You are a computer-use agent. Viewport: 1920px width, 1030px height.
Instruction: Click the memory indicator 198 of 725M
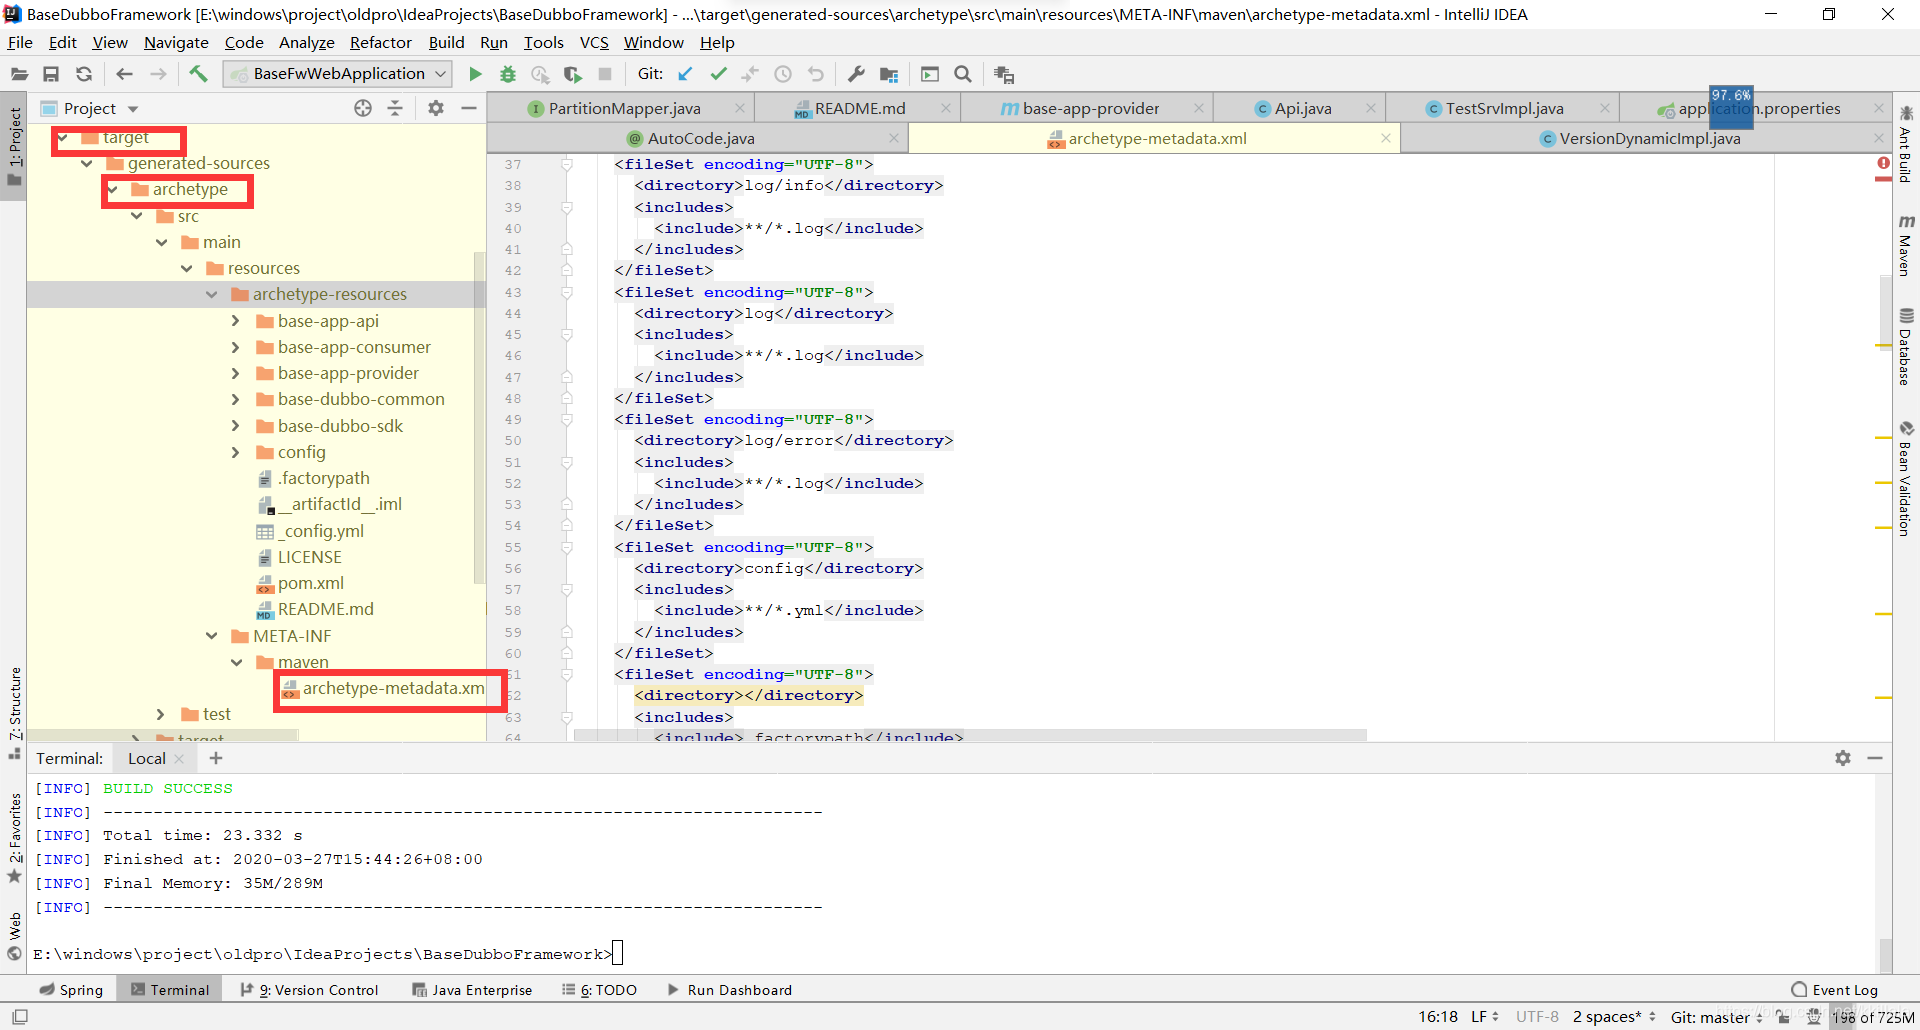click(x=1872, y=1017)
